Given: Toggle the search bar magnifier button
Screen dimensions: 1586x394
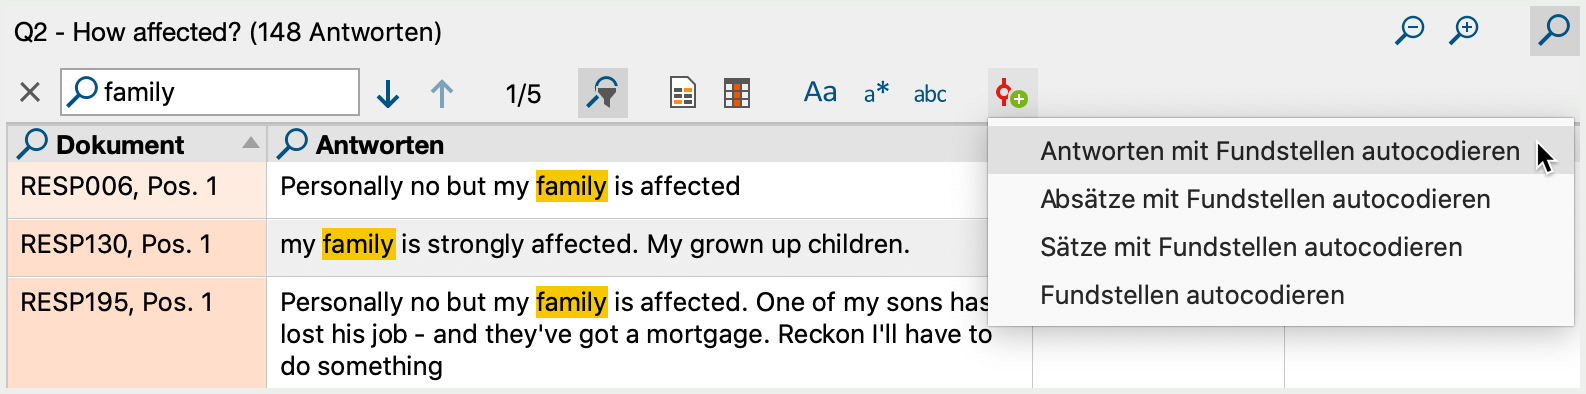Looking at the screenshot, I should point(1554,31).
